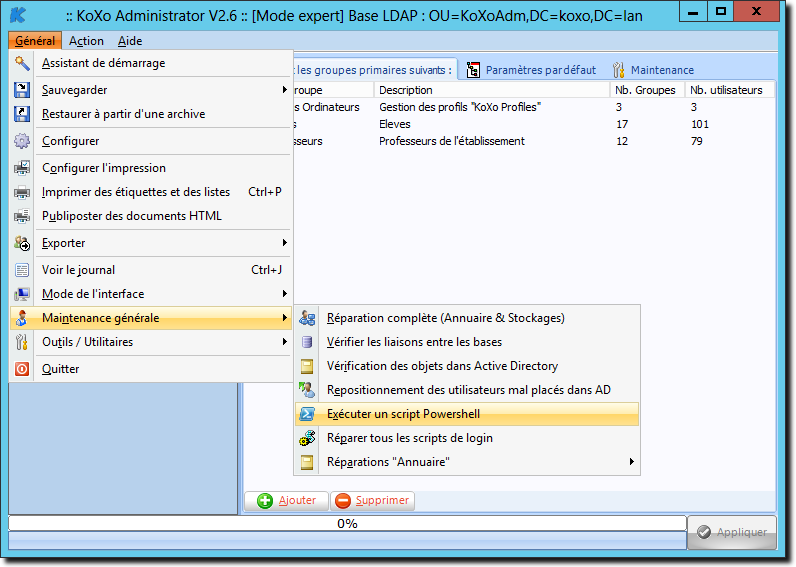
Task: Open the Action menu
Action: pos(86,41)
